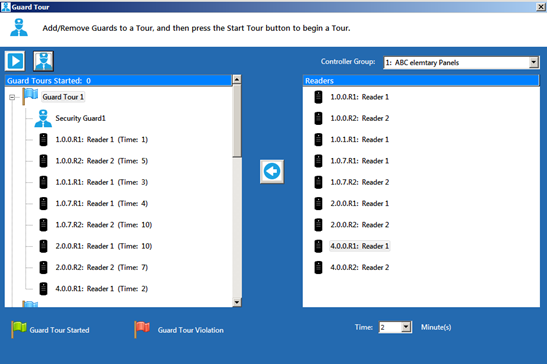This screenshot has height=364, width=547.
Task: Click reader icon for 1.0.7.R1 (Time: 4)
Action: point(43,203)
